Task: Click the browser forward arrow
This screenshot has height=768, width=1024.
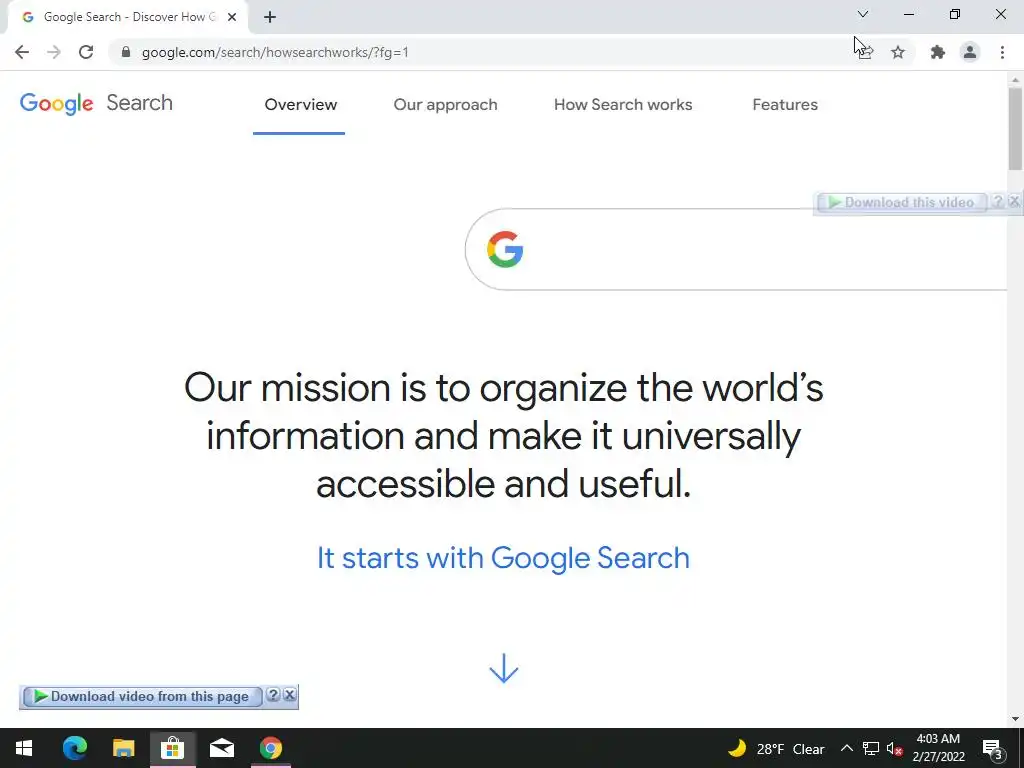Action: click(x=54, y=52)
